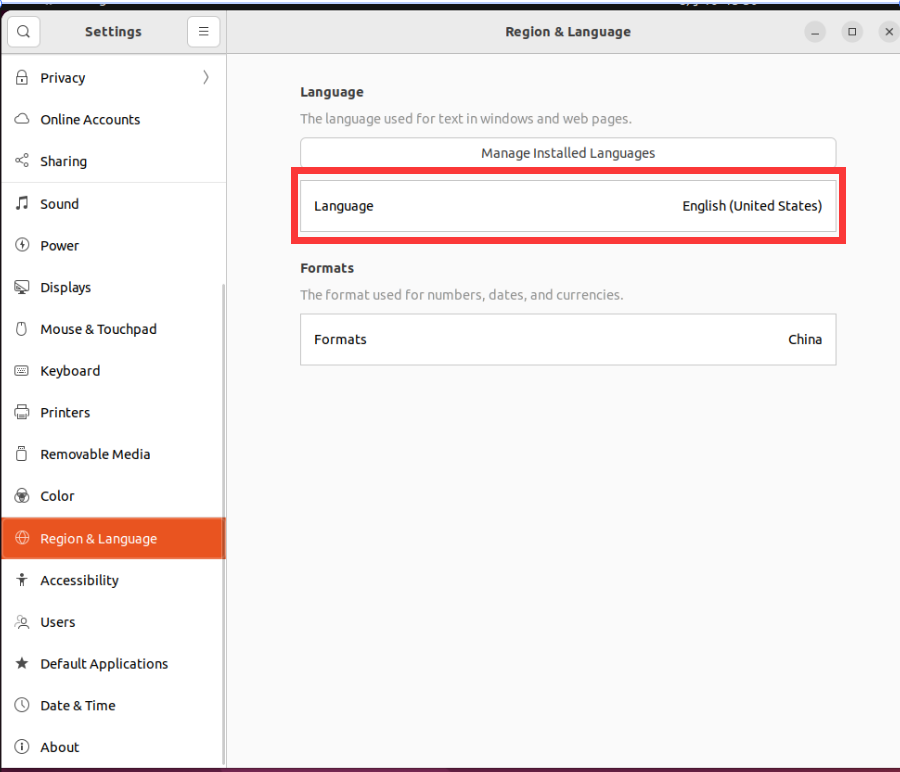Image resolution: width=900 pixels, height=772 pixels.
Task: Click the Printers icon in sidebar
Action: (x=22, y=413)
